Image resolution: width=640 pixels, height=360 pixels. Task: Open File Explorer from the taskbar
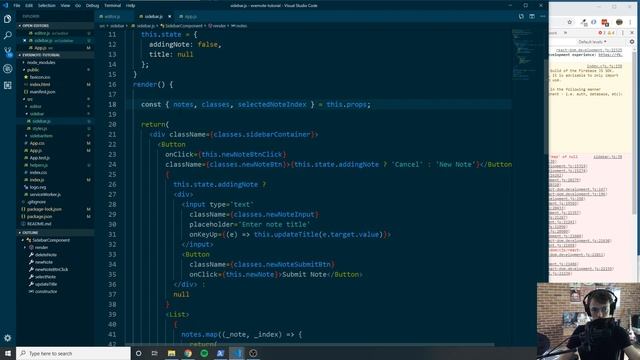point(171,353)
